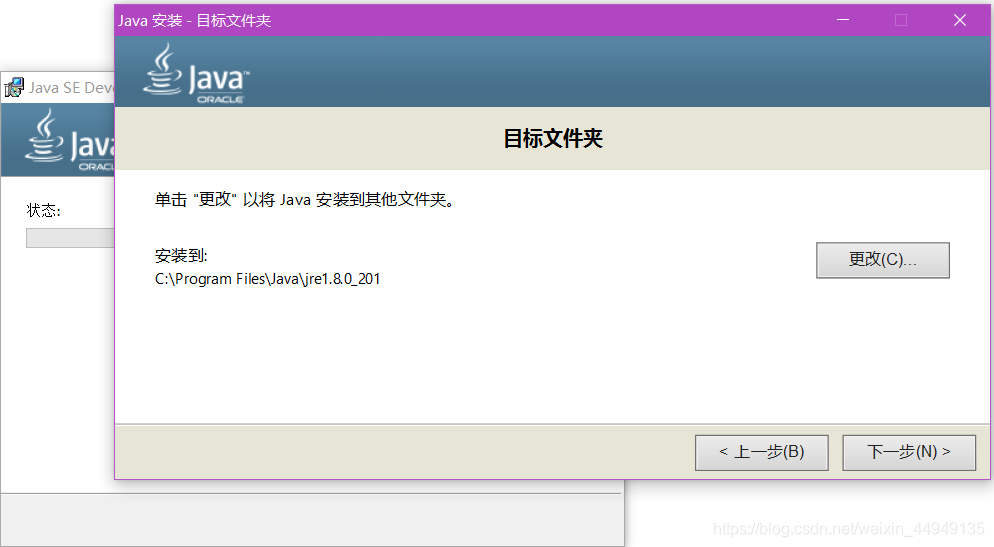Click the Java SE Dev title in background window

coord(71,87)
